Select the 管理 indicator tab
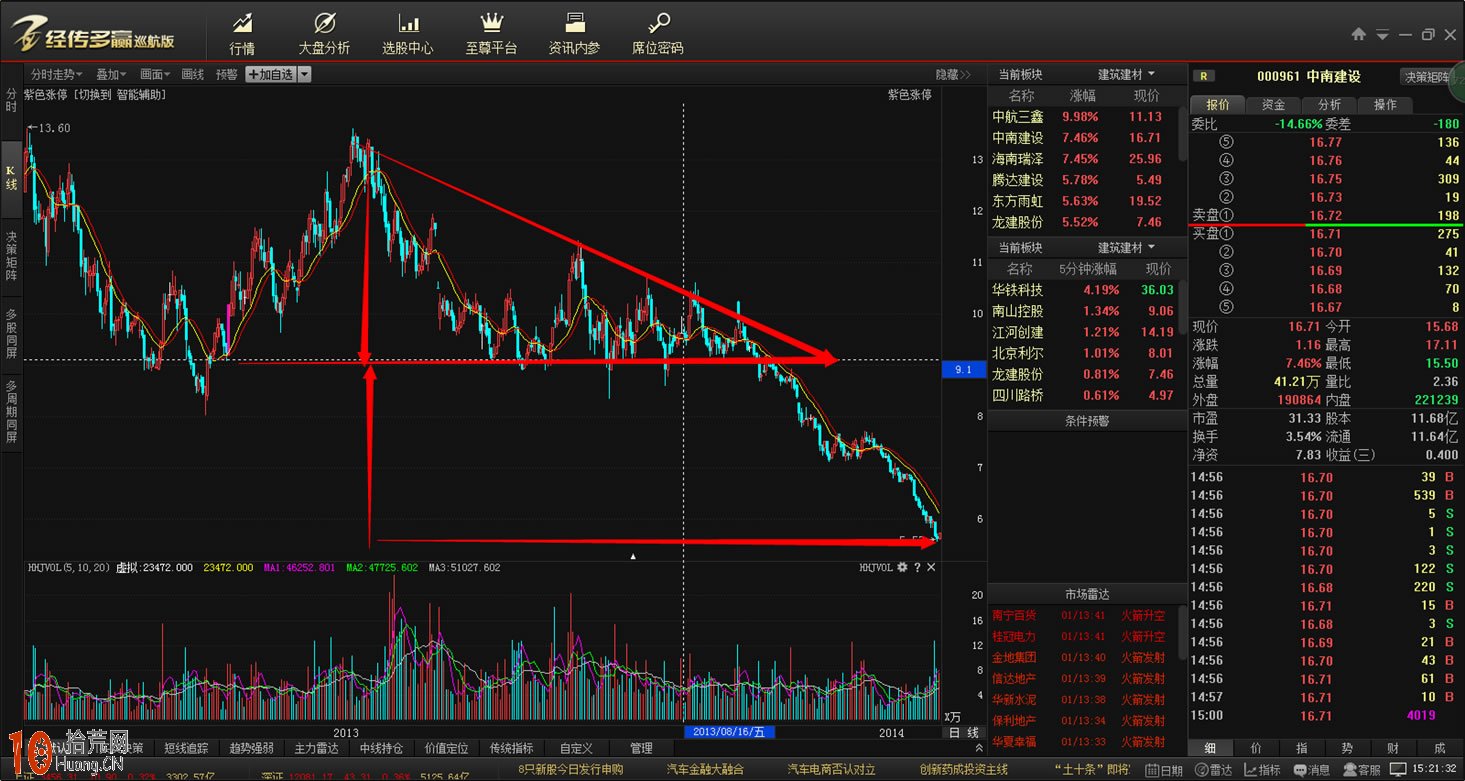The width and height of the screenshot is (1465, 781). tap(641, 748)
